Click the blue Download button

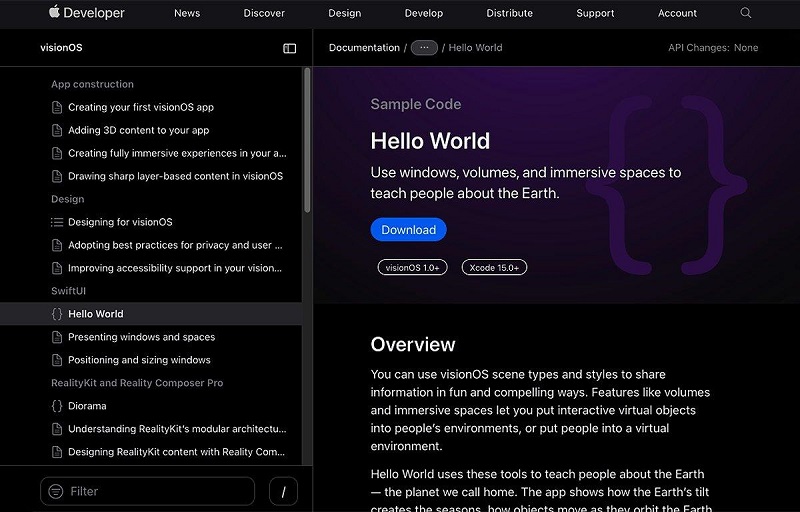tap(408, 229)
